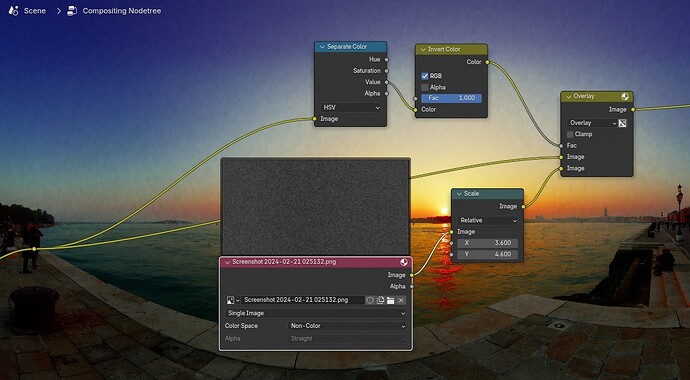Open the image browse datablock icon
This screenshot has height=380, width=690.
(233, 300)
